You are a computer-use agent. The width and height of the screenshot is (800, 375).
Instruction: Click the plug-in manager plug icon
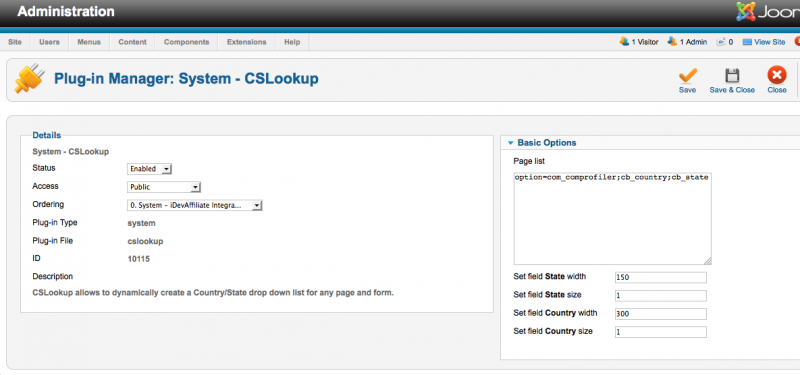pos(29,79)
